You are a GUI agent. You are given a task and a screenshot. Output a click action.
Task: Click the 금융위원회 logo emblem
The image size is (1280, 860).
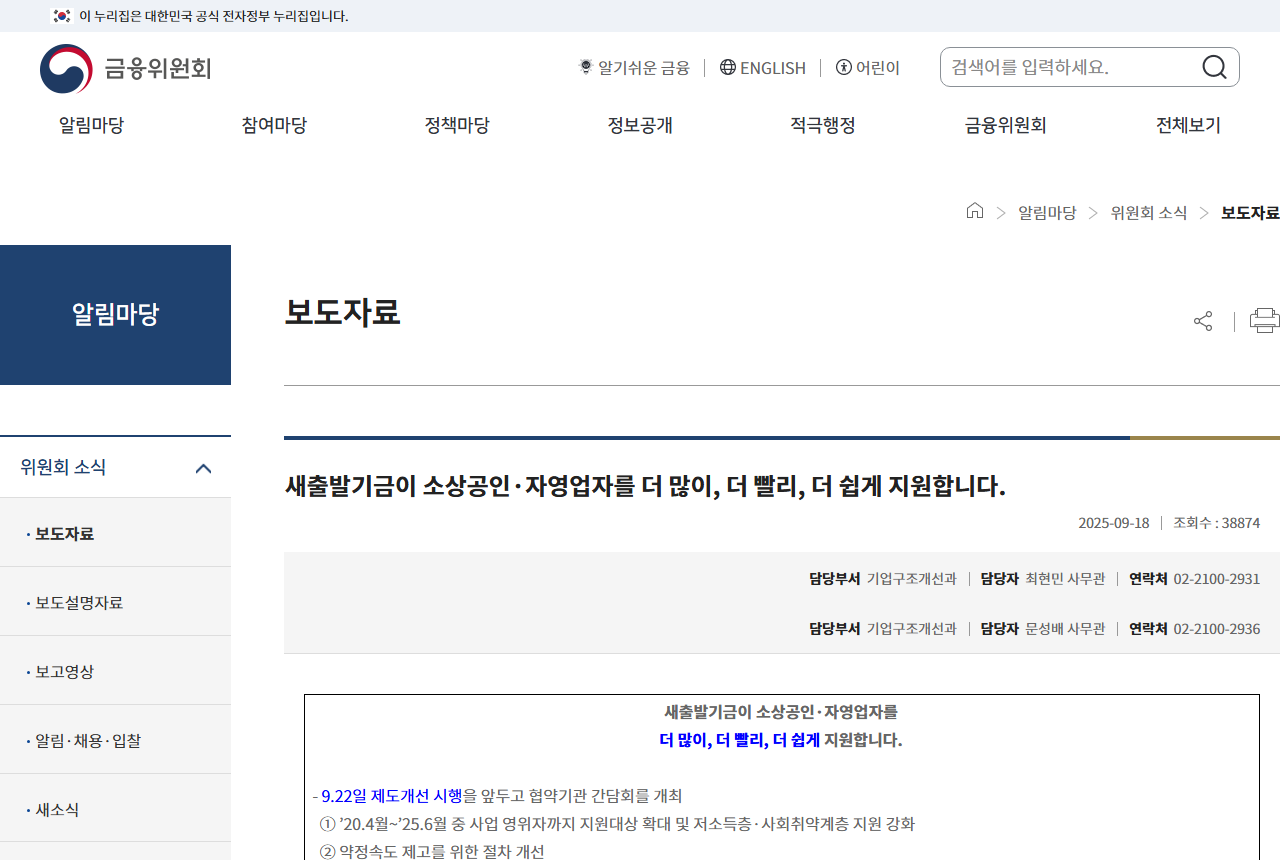[66, 69]
